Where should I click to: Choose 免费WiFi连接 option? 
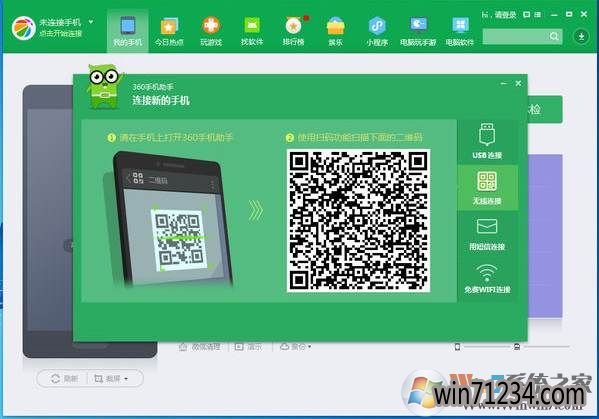pyautogui.click(x=487, y=279)
